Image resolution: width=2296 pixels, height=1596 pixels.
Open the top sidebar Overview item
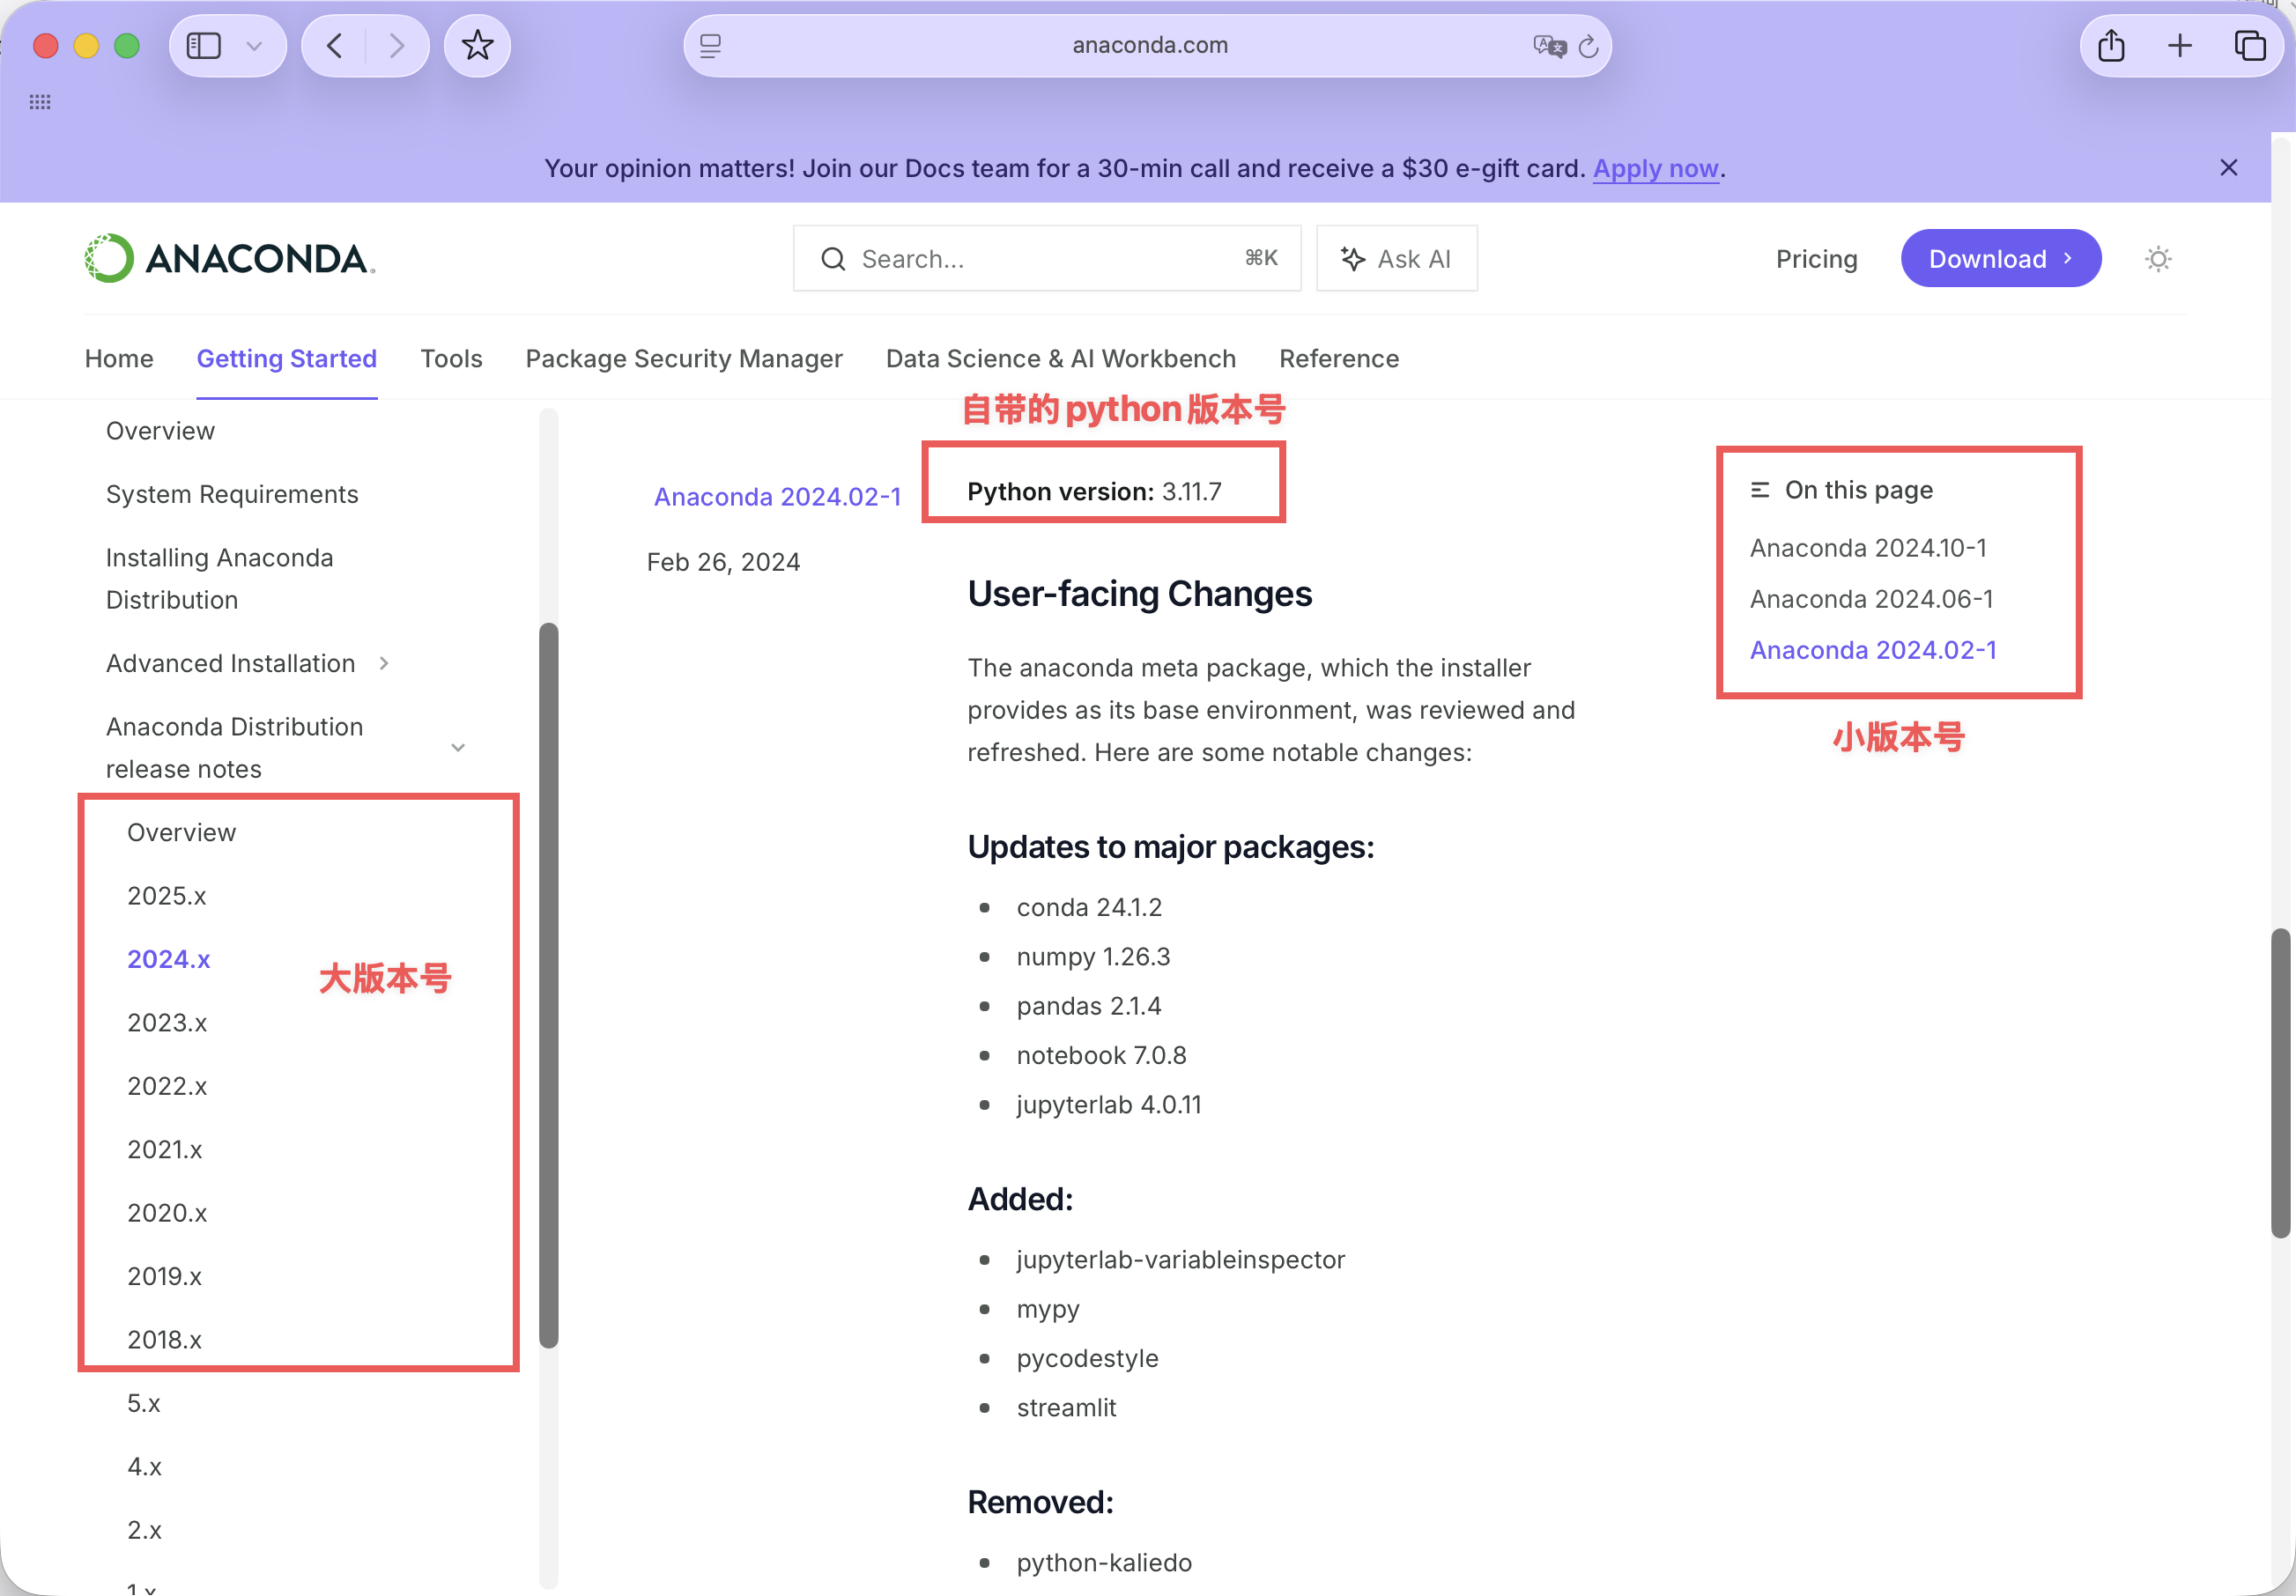click(x=160, y=431)
